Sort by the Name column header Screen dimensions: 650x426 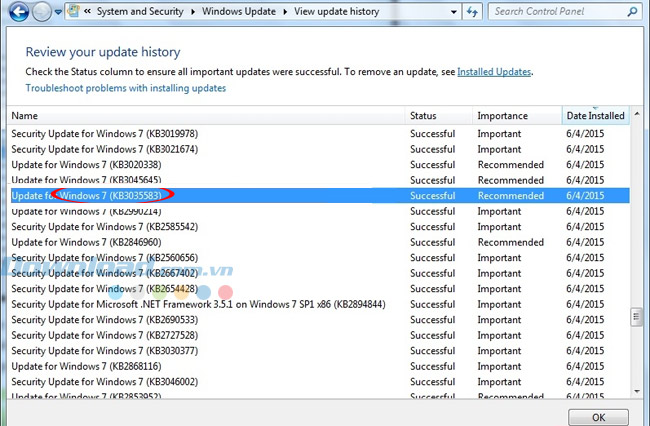[206, 116]
